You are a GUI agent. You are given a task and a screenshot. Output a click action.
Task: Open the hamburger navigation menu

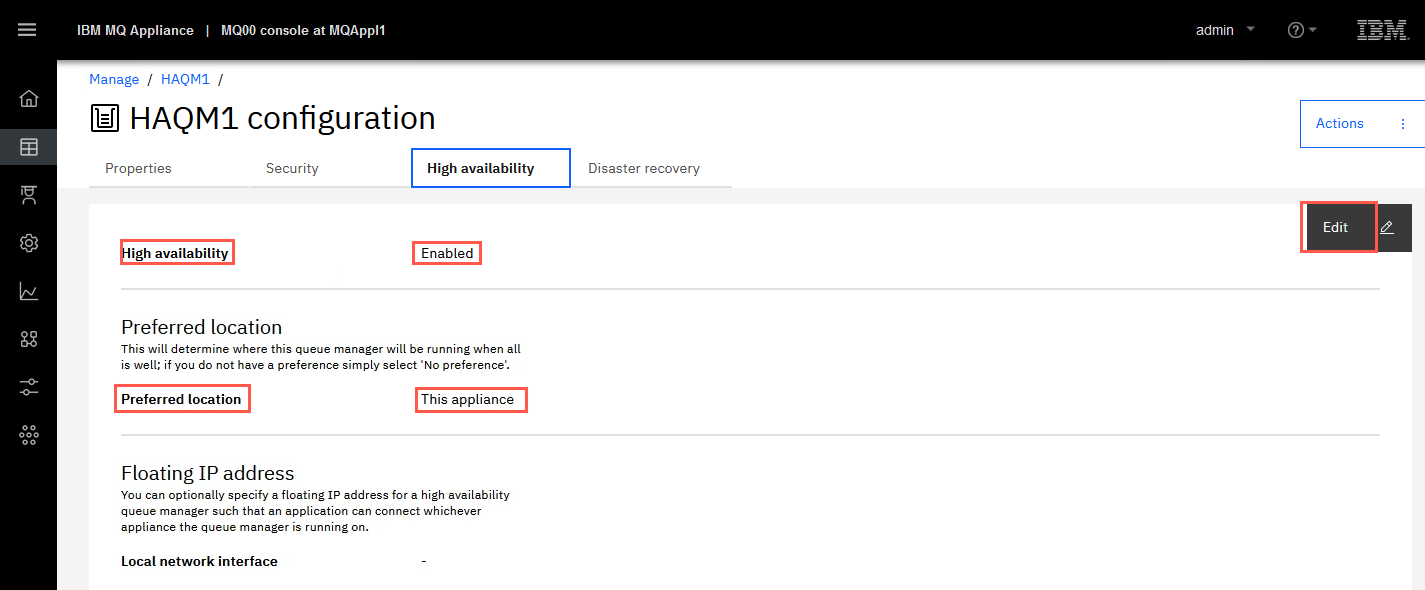[28, 30]
